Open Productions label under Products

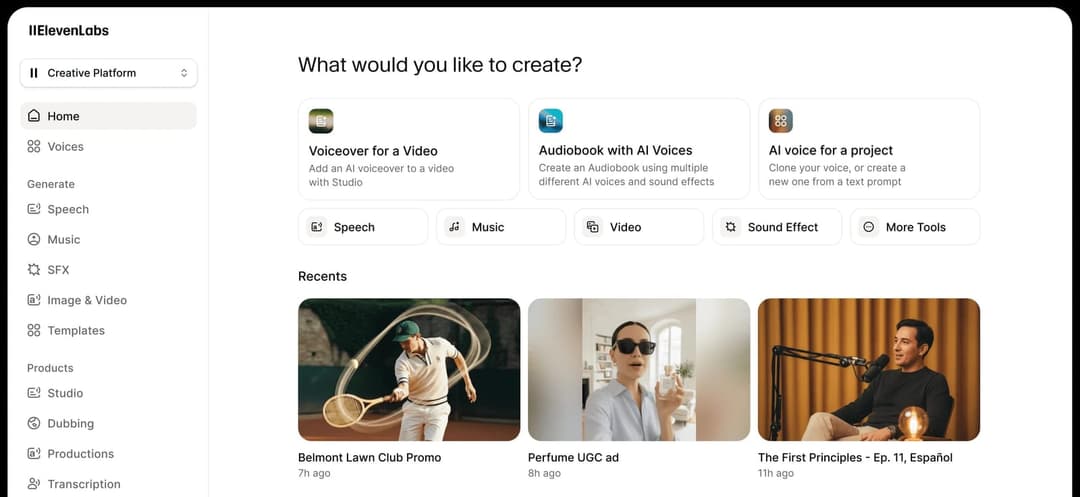pyautogui.click(x=81, y=454)
